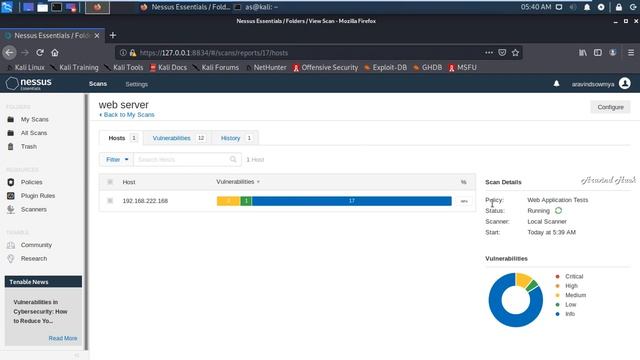The width and height of the screenshot is (640, 360).
Task: Click the blue info segment showing 17
Action: 351,201
